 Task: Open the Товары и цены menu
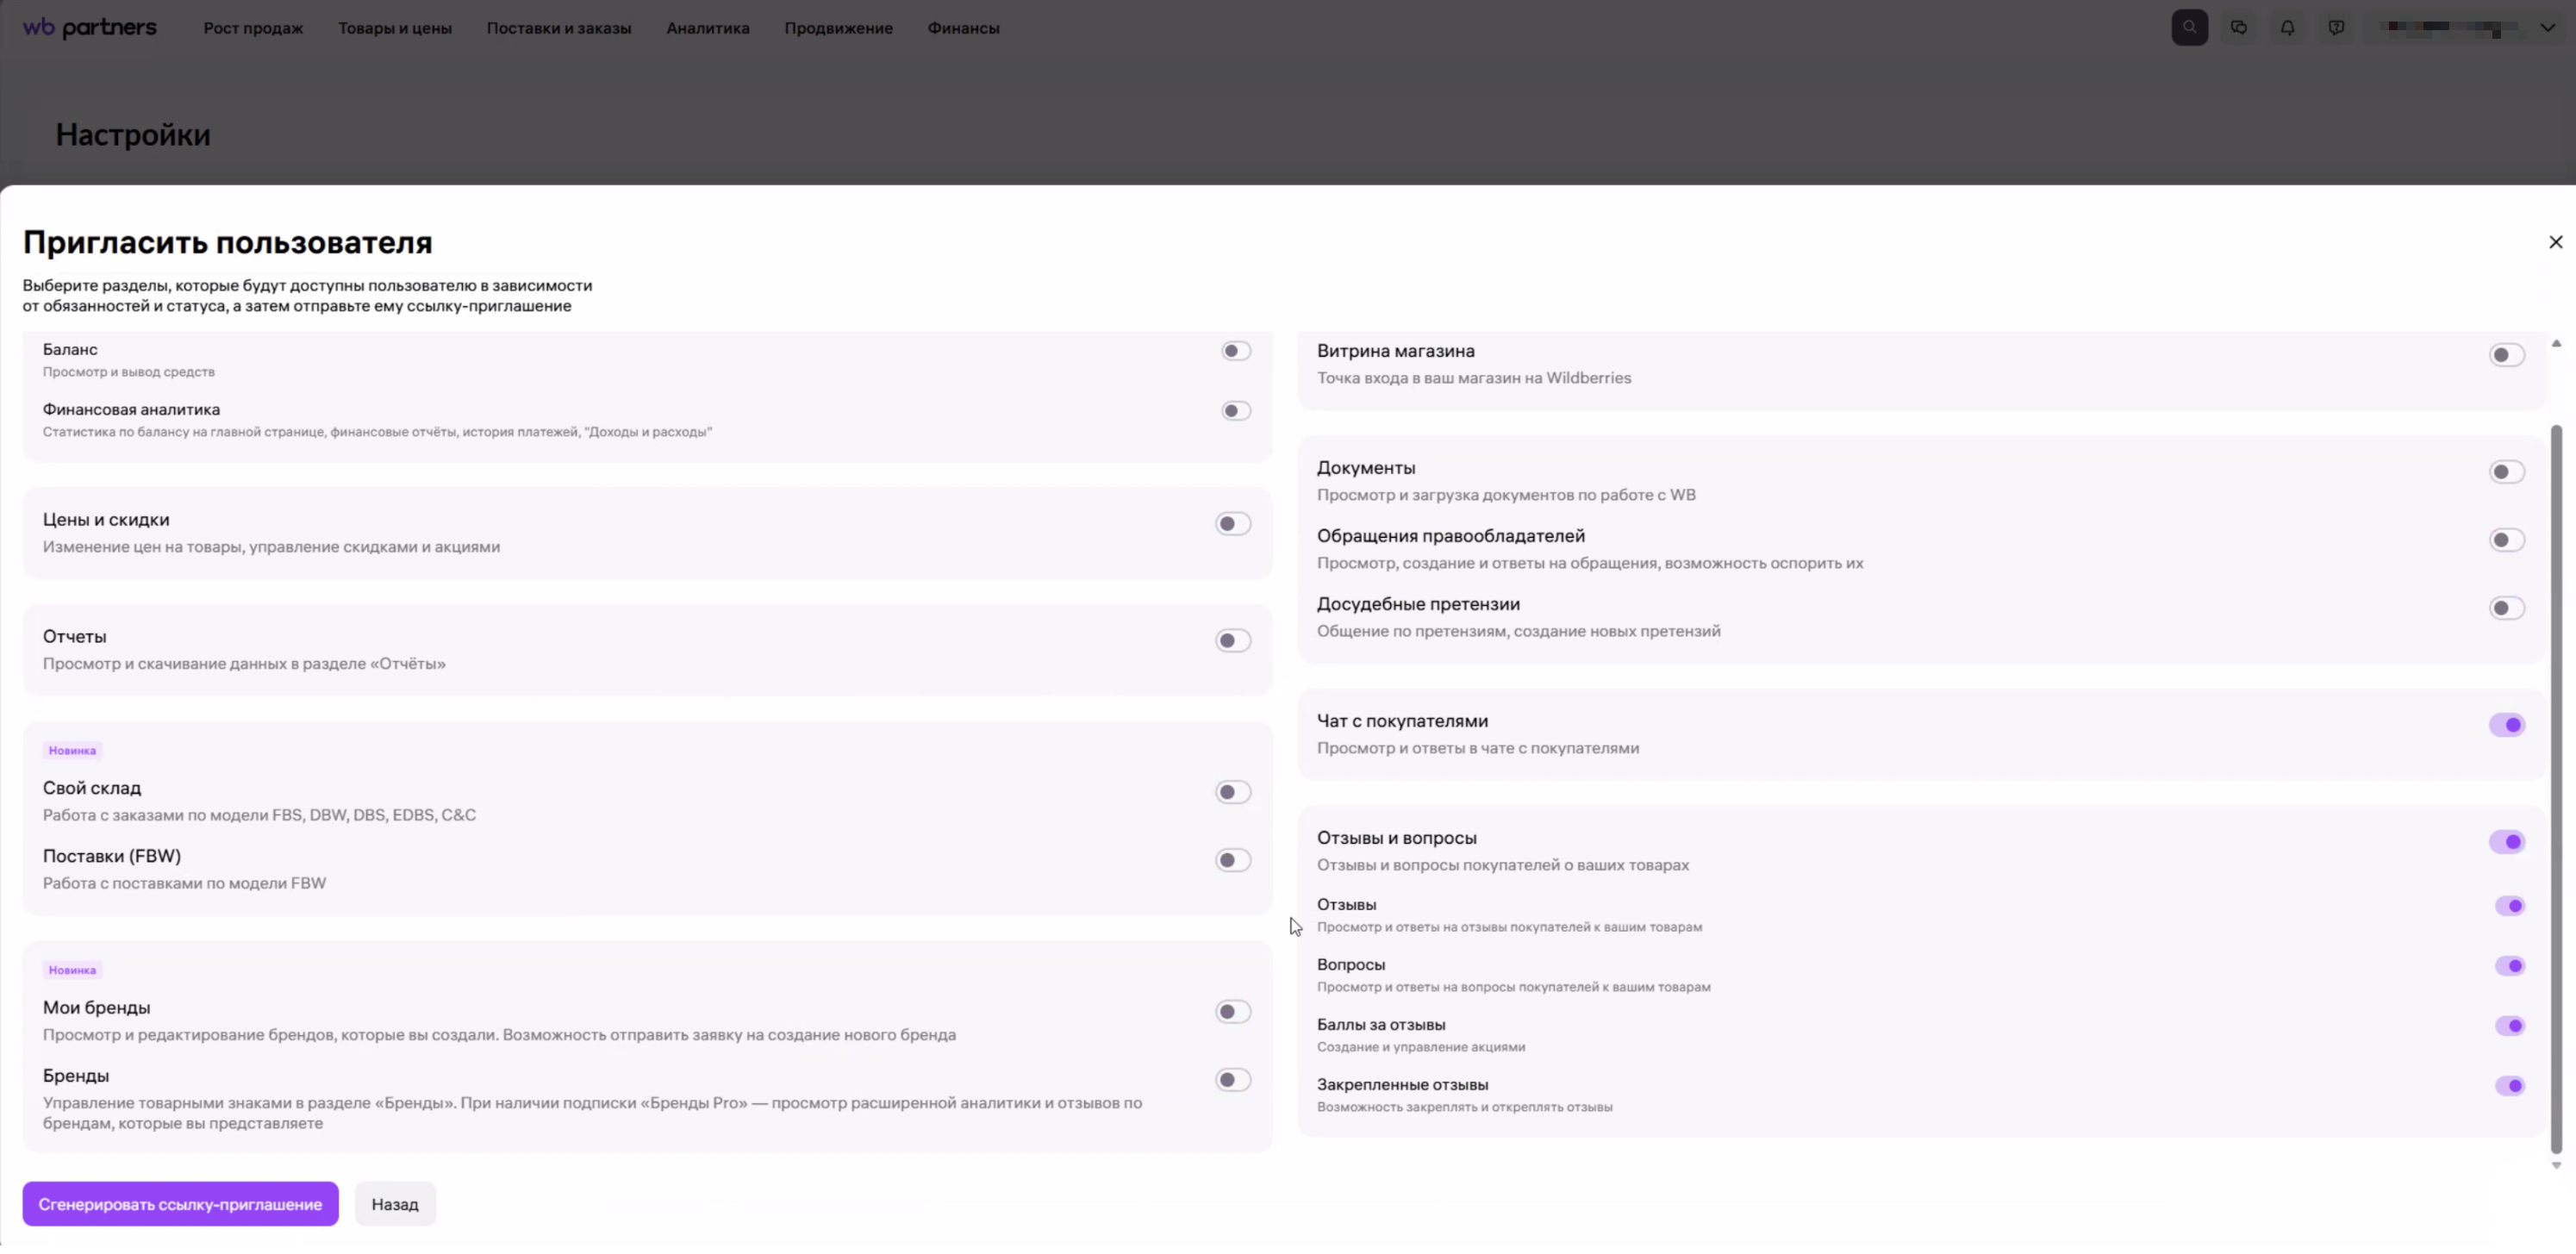coord(395,28)
